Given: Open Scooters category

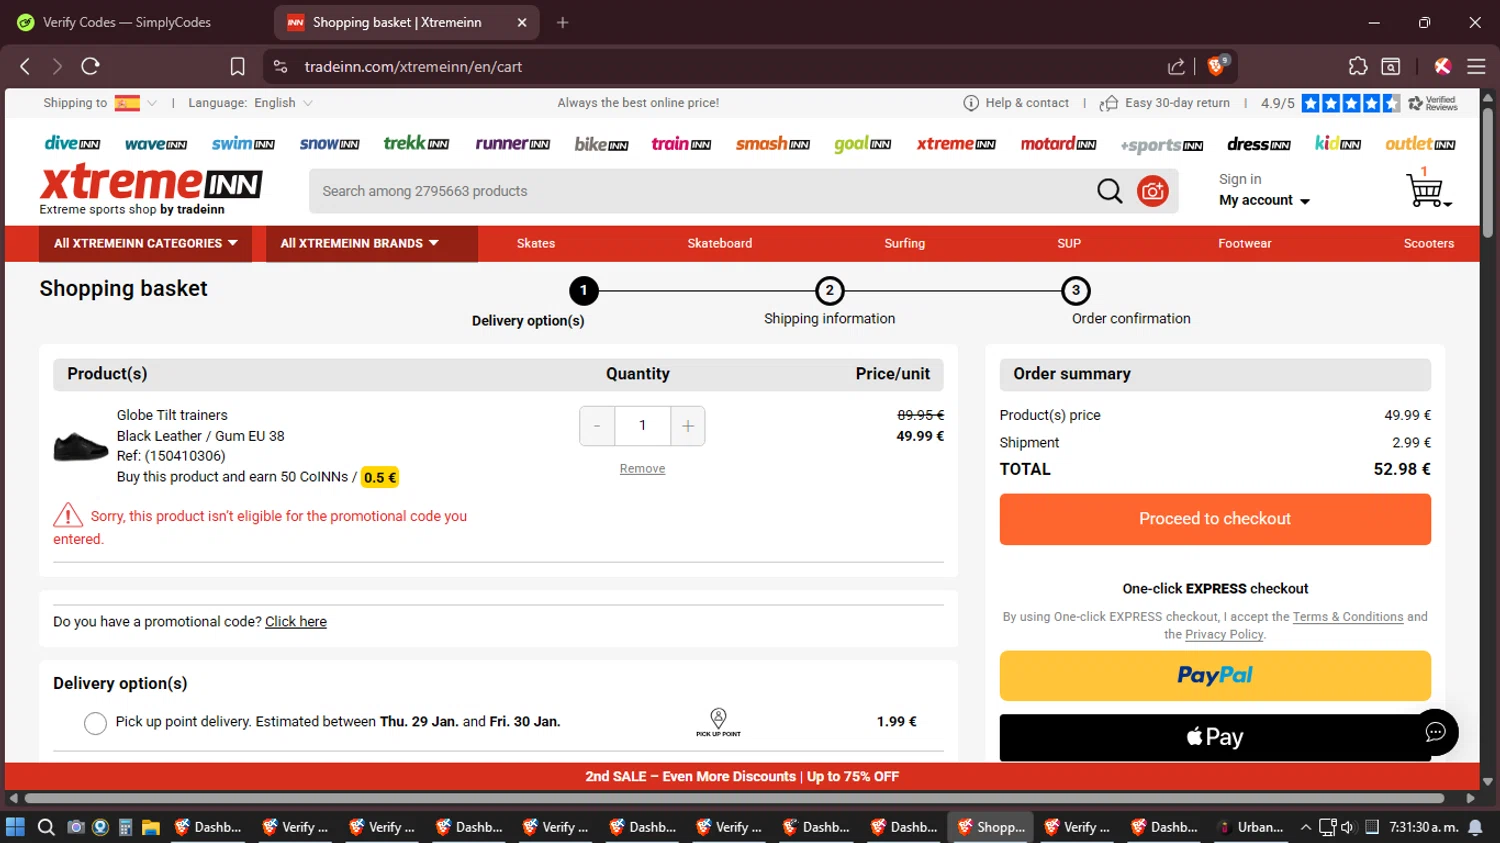Looking at the screenshot, I should [x=1429, y=243].
